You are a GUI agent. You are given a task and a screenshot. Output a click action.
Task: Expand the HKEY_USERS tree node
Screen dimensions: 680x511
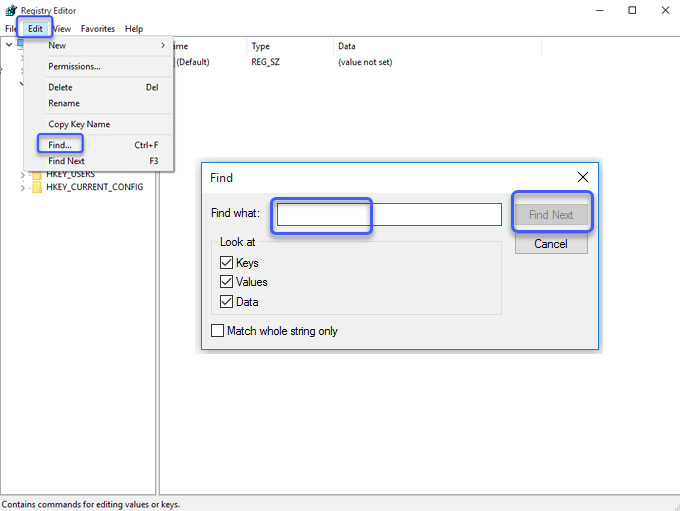23,175
